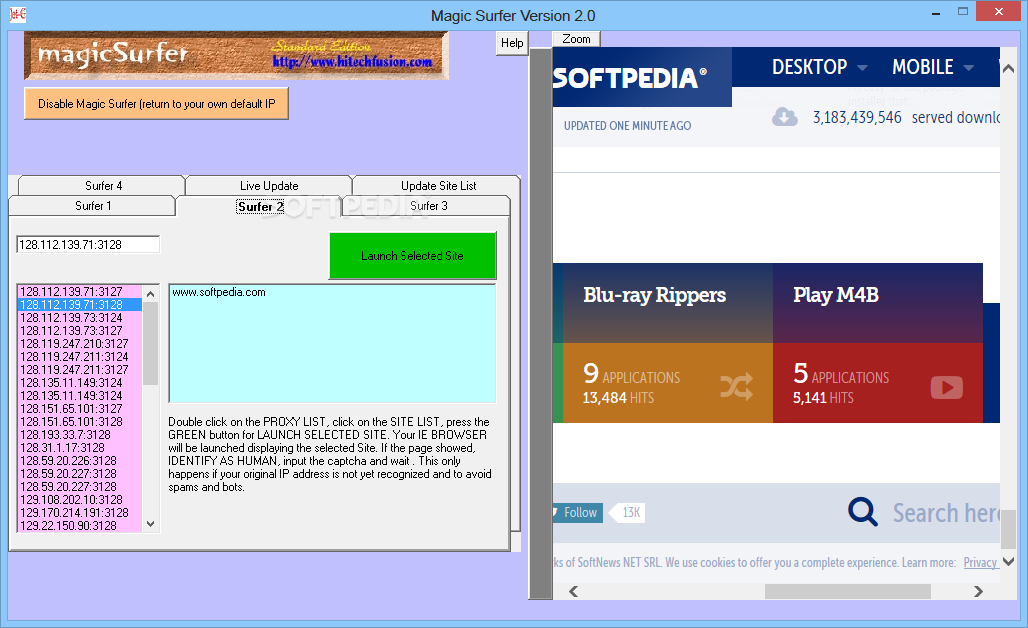Select proxy 128.119.247.211:3124
Viewport: 1028px width, 628px height.
tap(79, 357)
